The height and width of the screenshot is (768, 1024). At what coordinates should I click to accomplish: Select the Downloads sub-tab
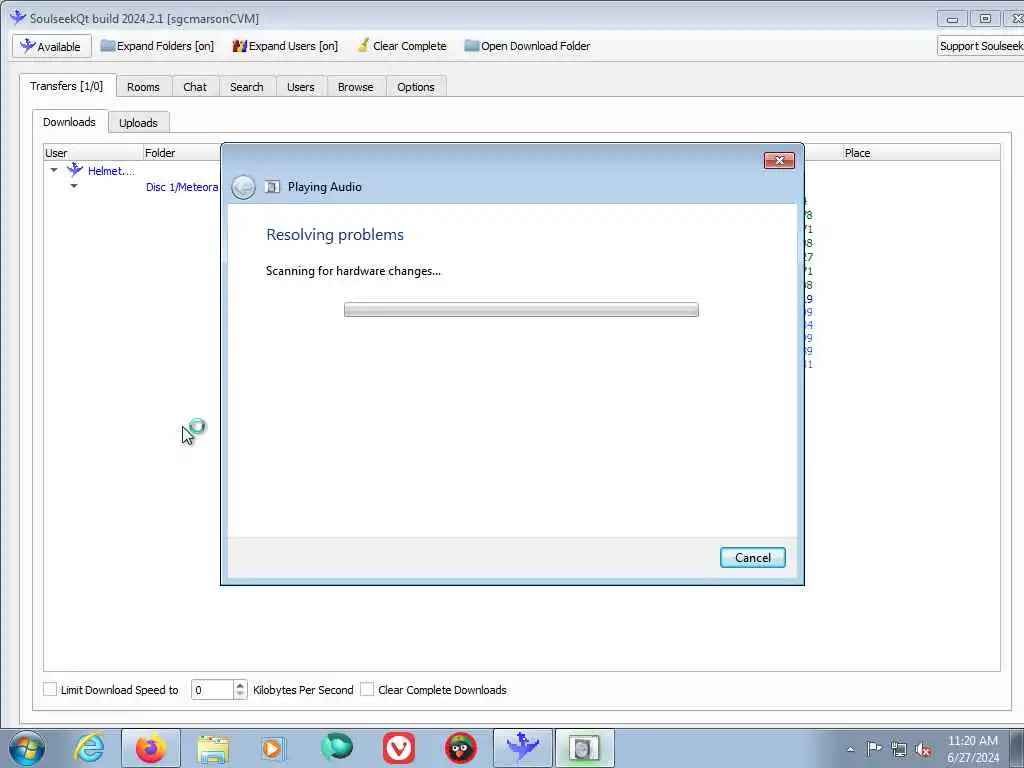click(69, 122)
